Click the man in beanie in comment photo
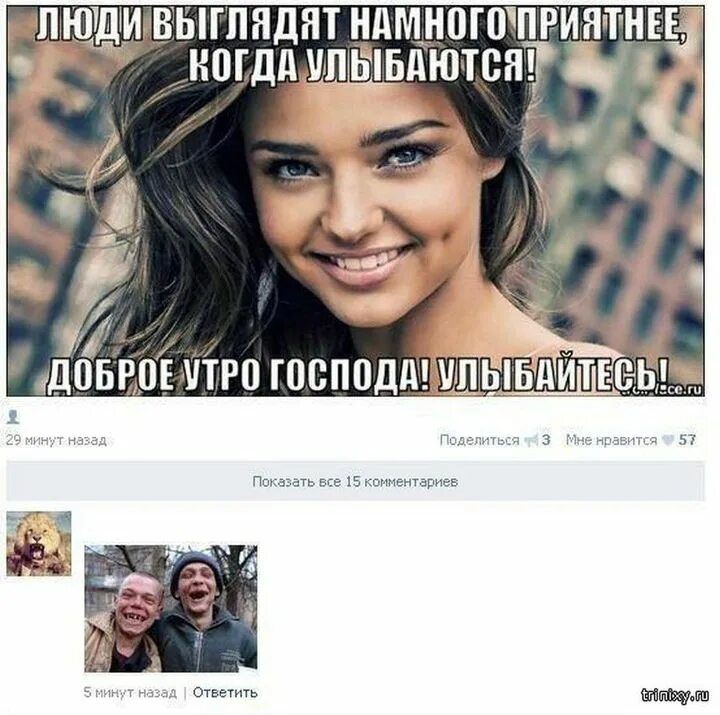The height and width of the screenshot is (715, 720). coord(206,613)
